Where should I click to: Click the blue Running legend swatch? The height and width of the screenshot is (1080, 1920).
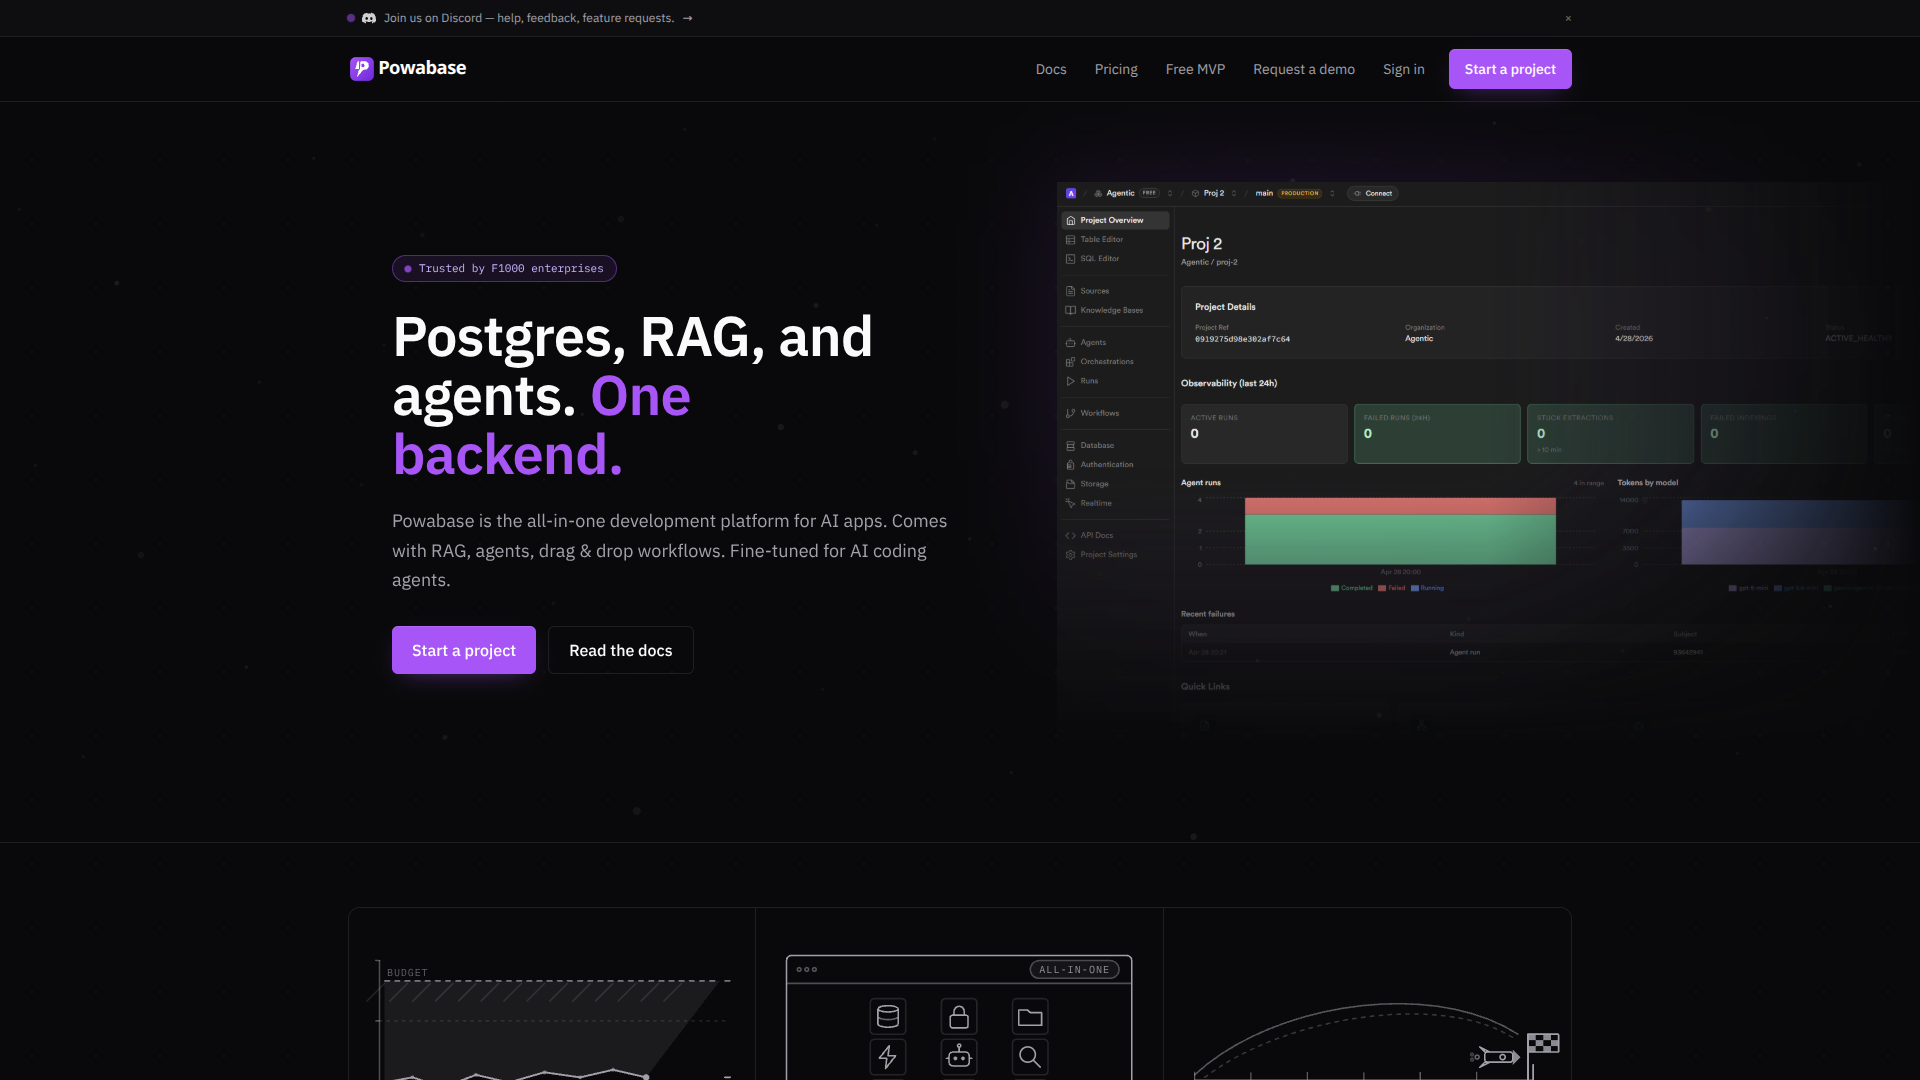[1415, 588]
